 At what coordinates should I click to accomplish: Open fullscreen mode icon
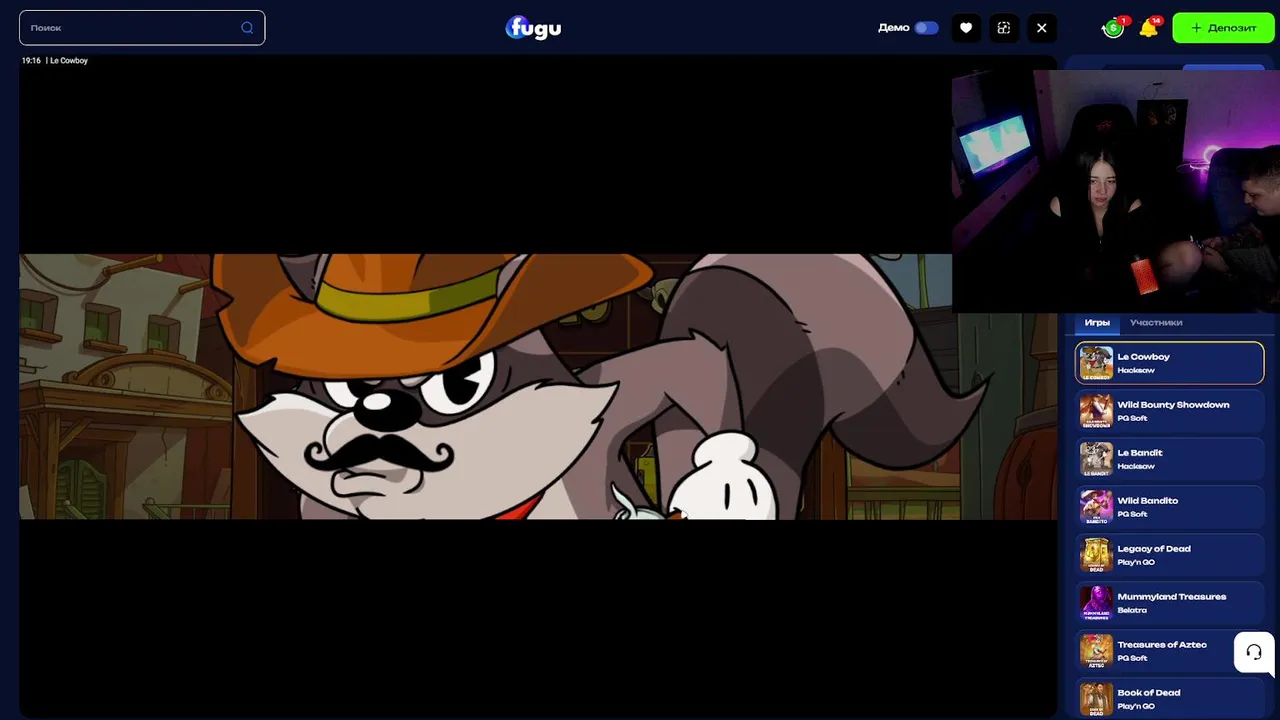click(x=1004, y=28)
